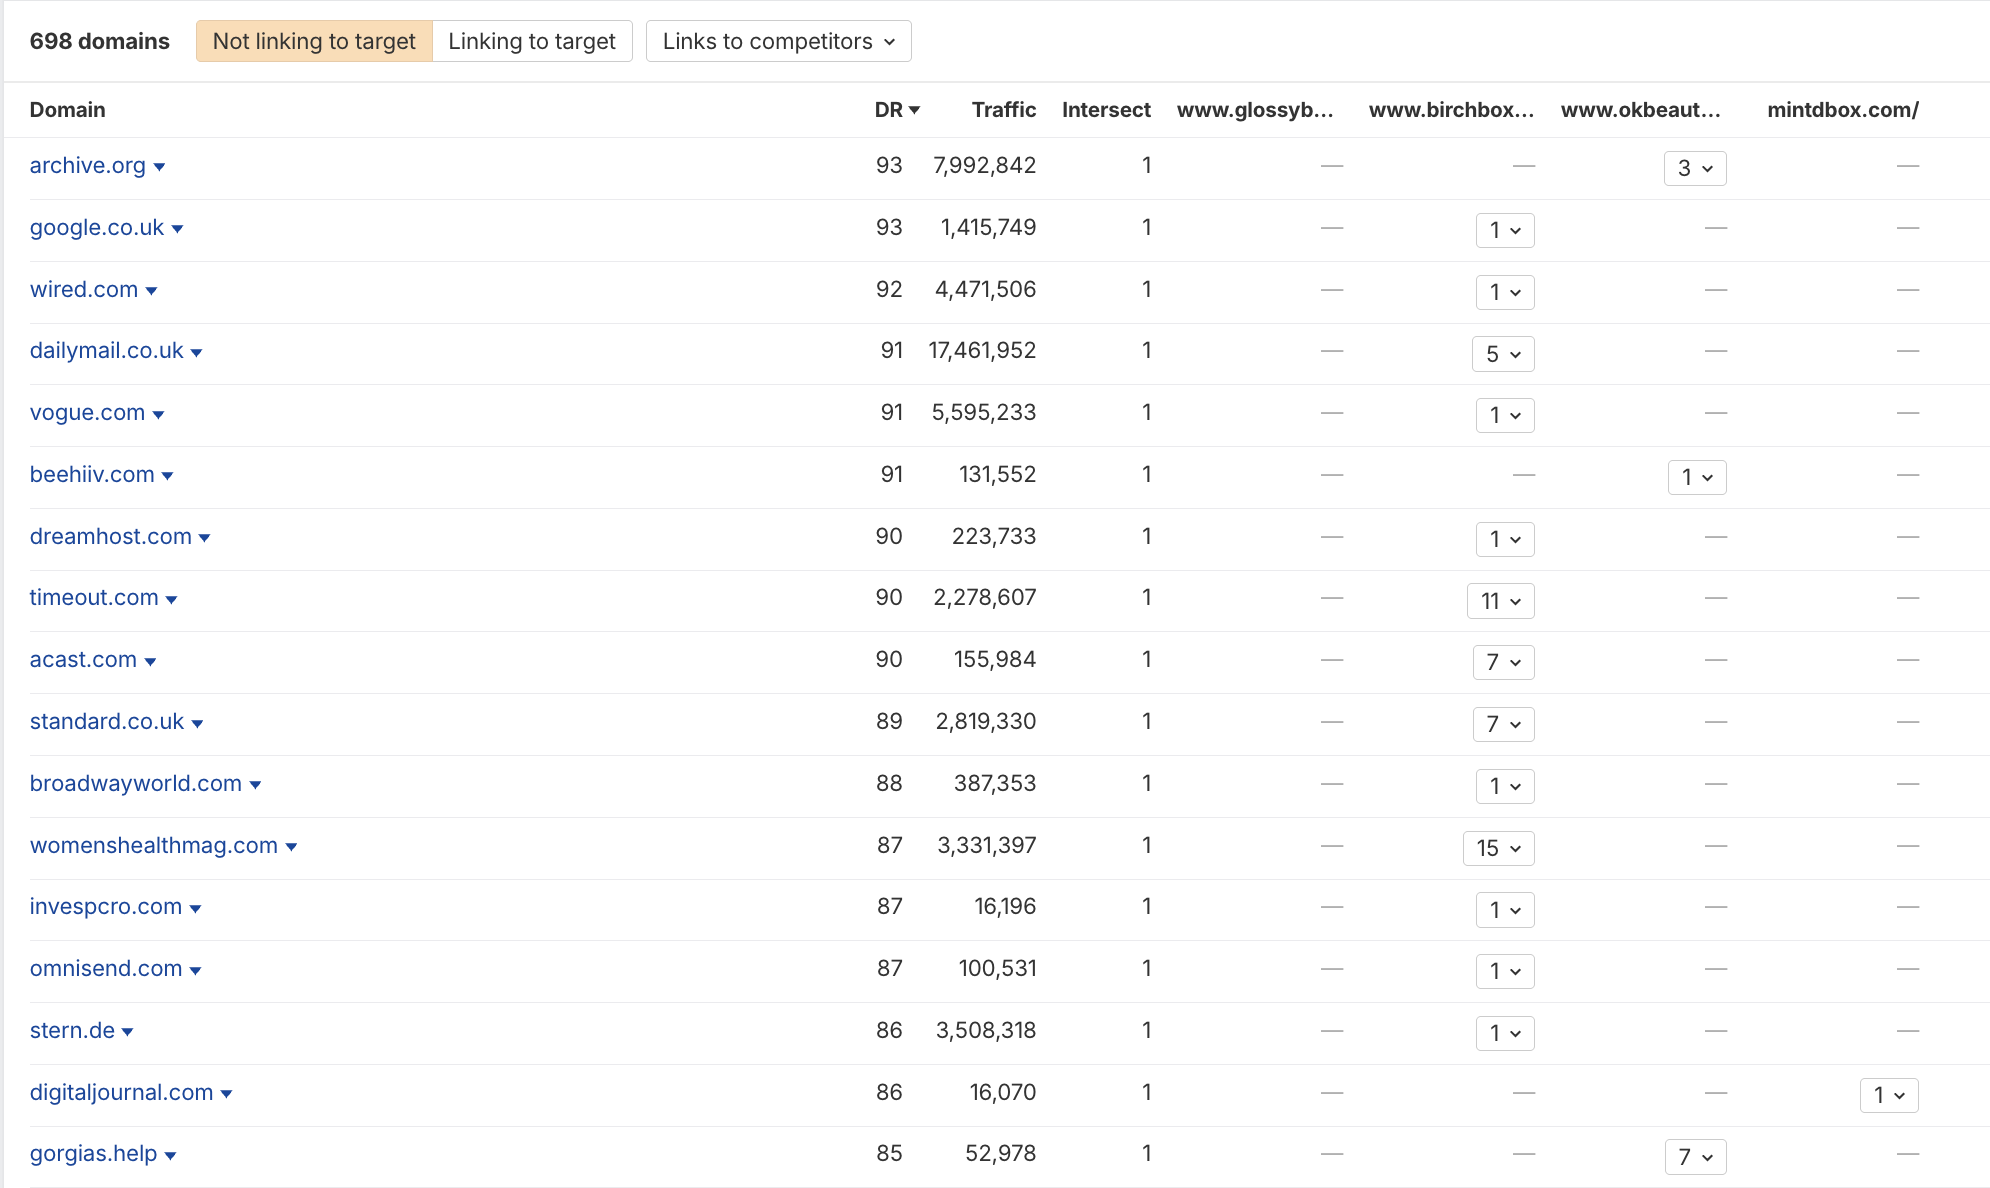This screenshot has width=1990, height=1188.
Task: Click the DR column sort arrow
Action: (x=914, y=110)
